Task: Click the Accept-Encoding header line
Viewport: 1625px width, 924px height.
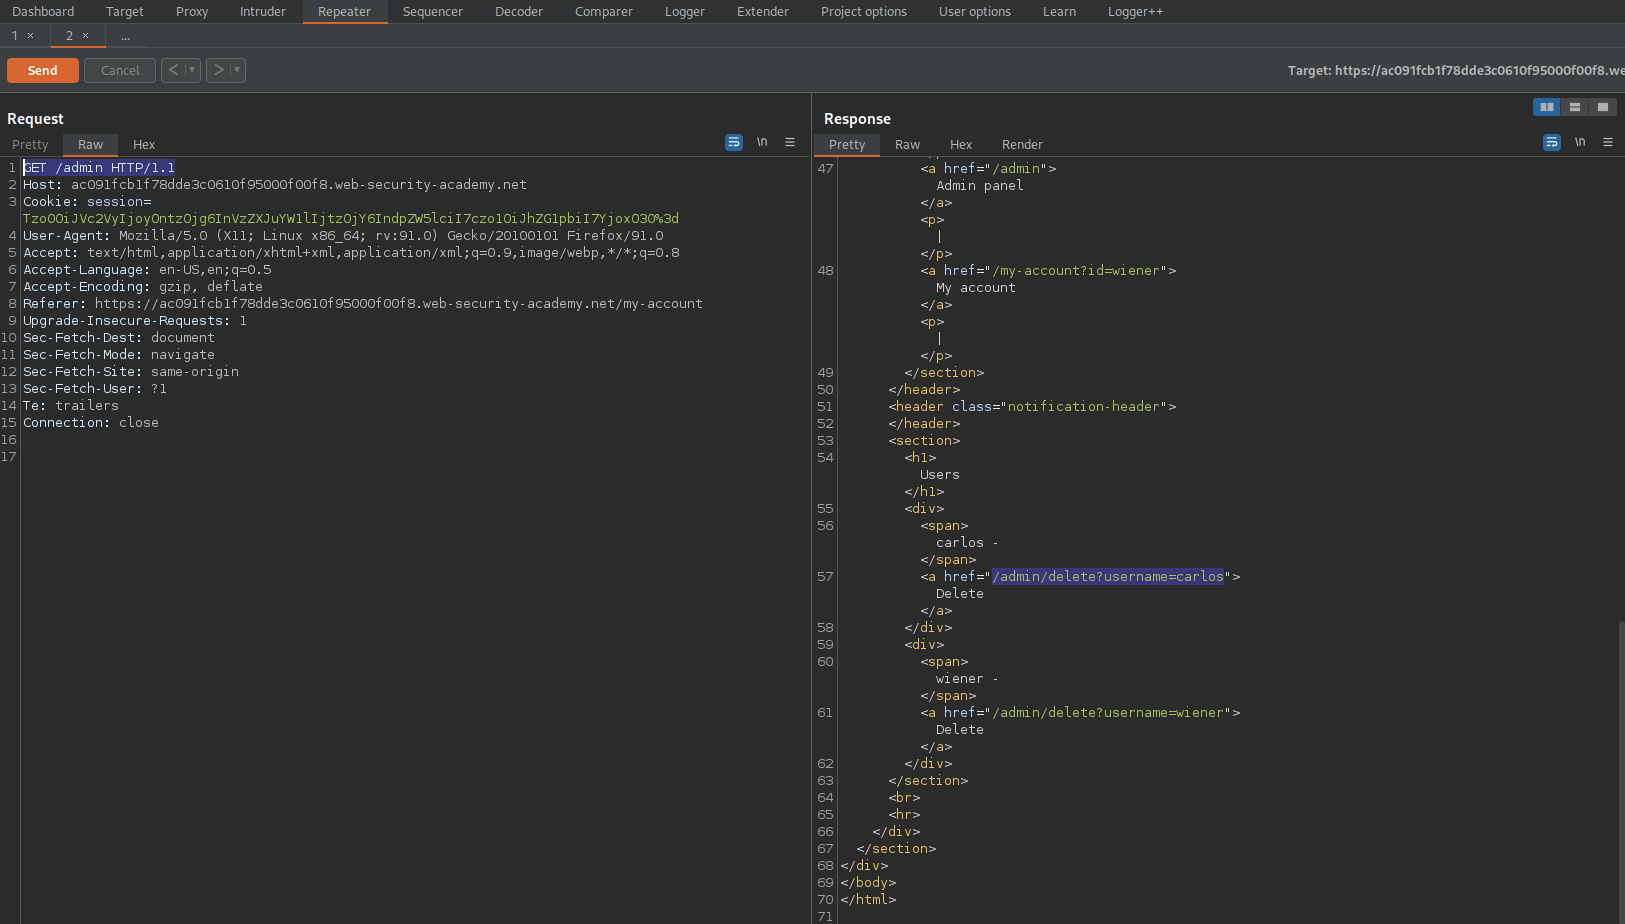Action: pos(143,287)
